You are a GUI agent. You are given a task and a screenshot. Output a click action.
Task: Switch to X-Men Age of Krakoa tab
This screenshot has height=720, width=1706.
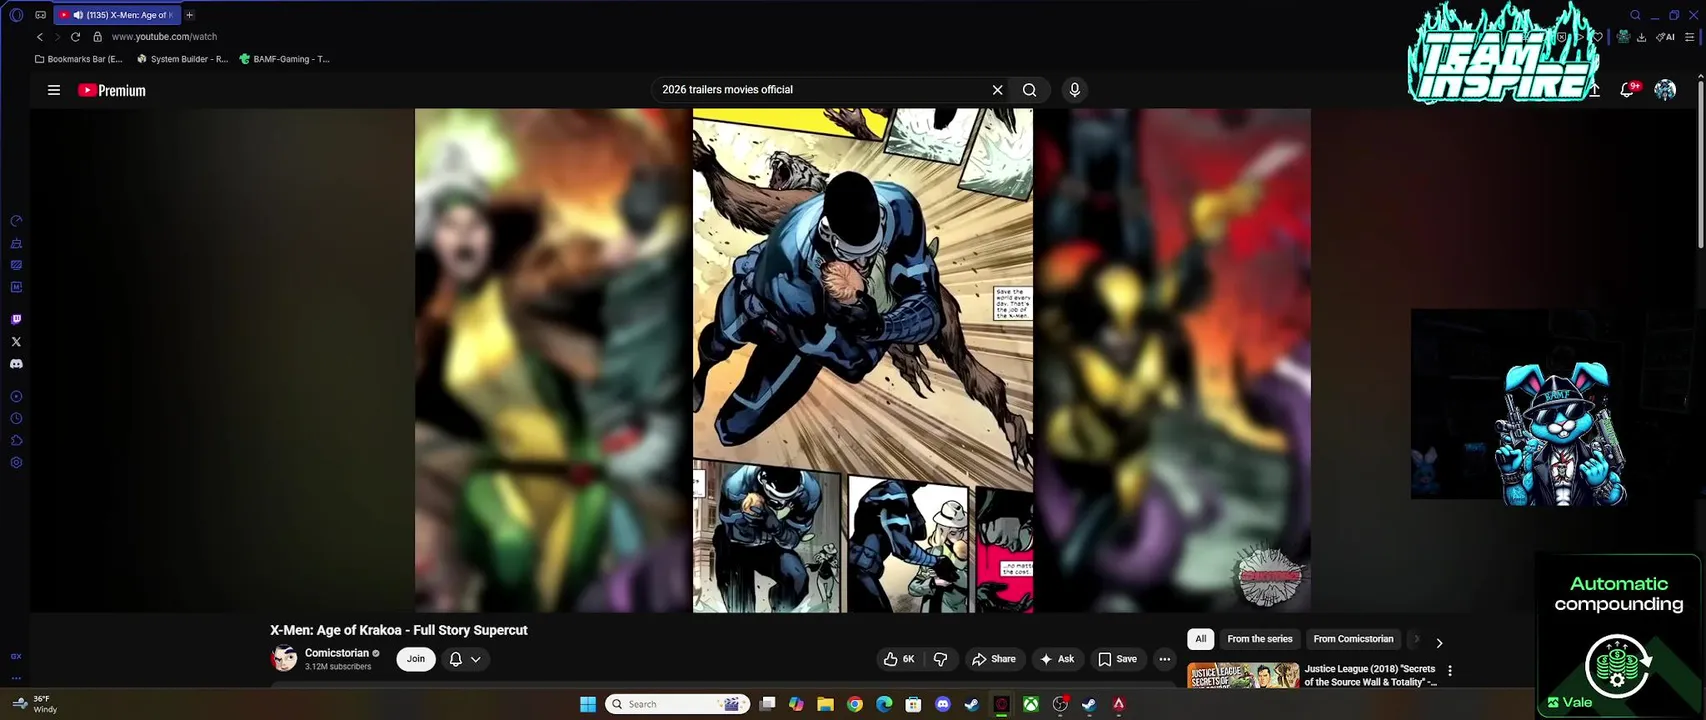pyautogui.click(x=117, y=15)
